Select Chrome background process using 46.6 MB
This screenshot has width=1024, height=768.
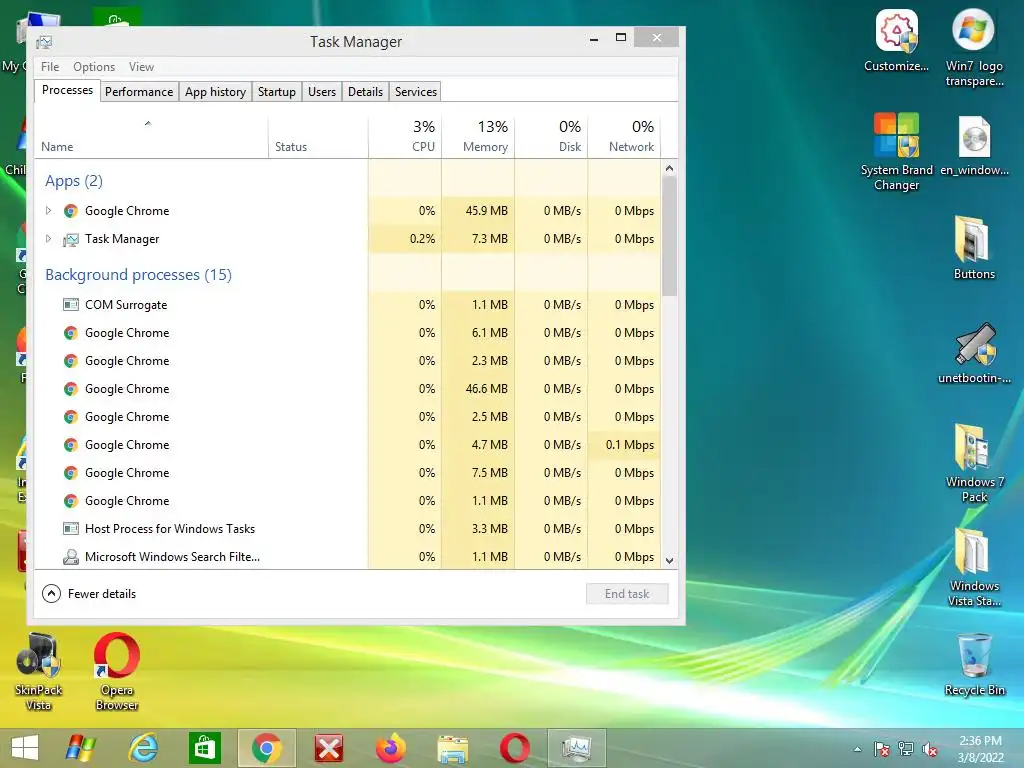[347, 389]
